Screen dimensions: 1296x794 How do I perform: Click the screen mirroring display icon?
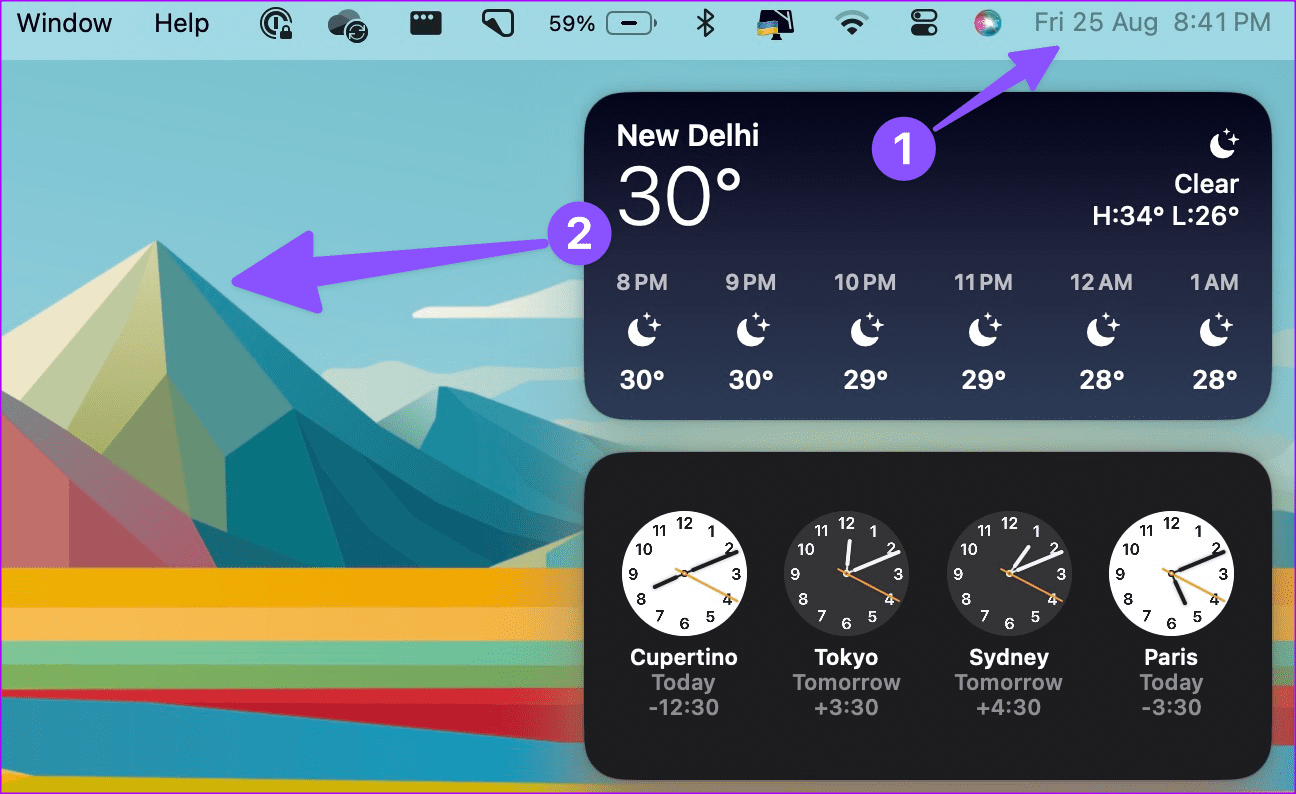(775, 22)
